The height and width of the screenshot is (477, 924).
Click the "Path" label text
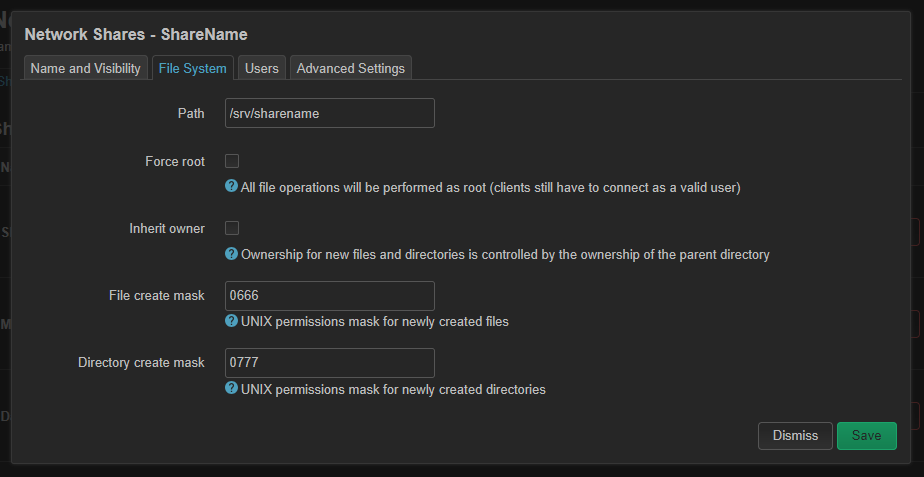(x=190, y=113)
